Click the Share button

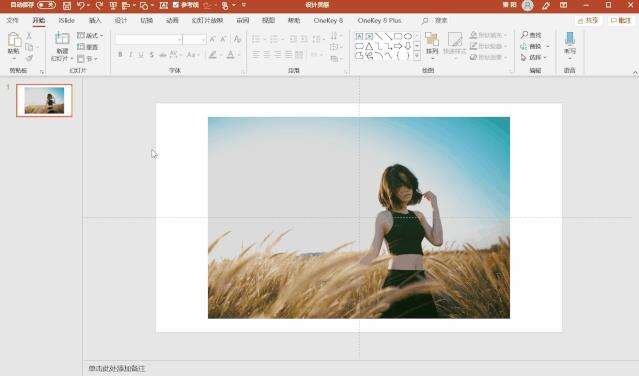(588, 20)
